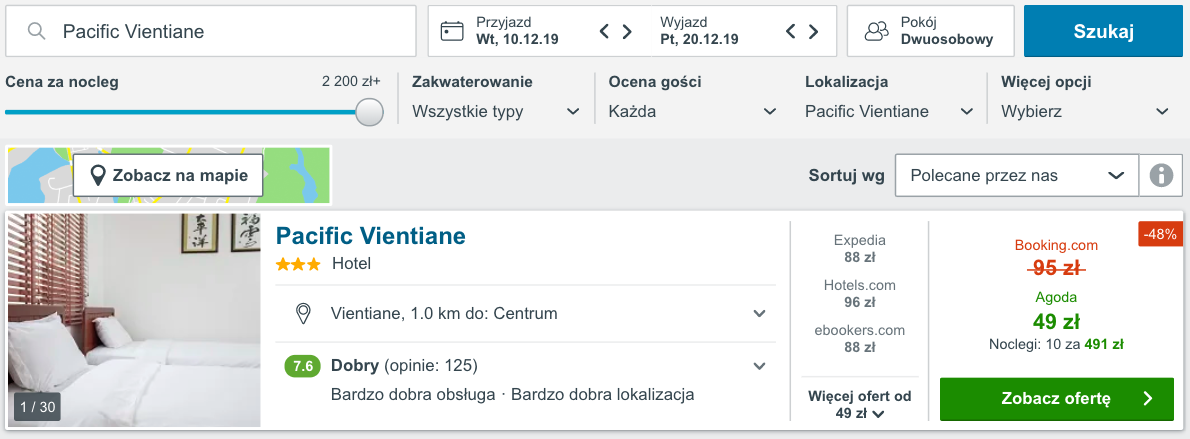1190x439 pixels.
Task: Open the check-in calendar icon
Action: click(x=453, y=32)
